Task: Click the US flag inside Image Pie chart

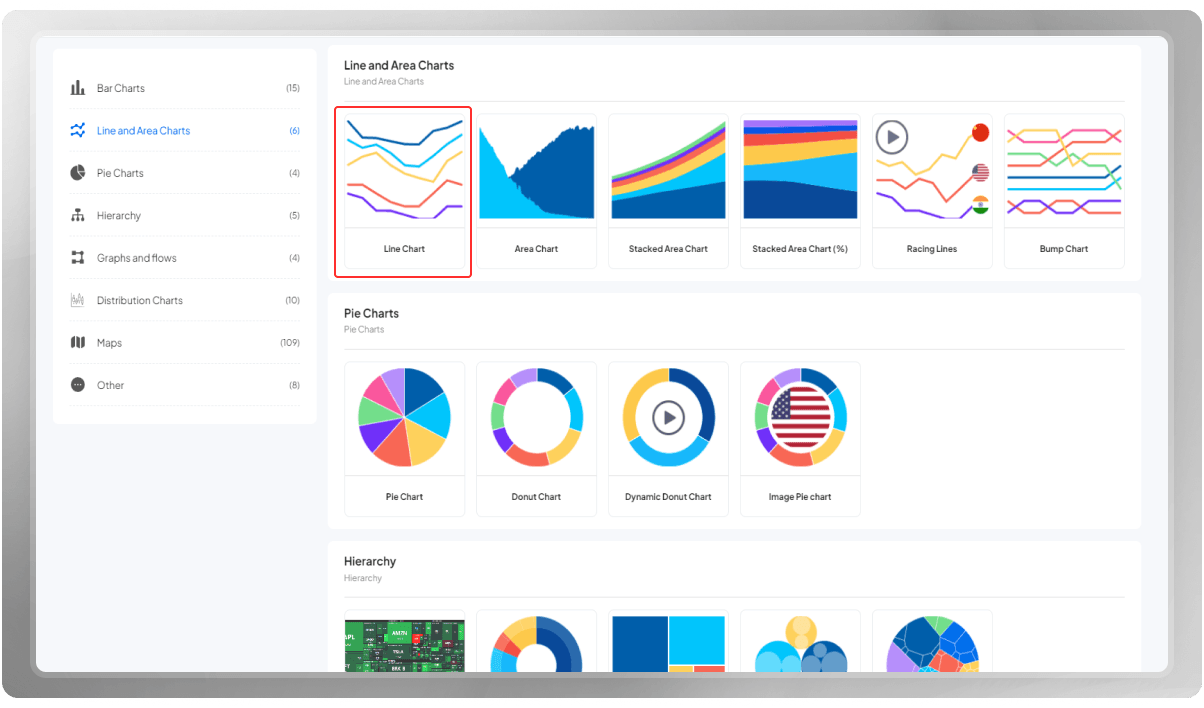Action: coord(801,417)
